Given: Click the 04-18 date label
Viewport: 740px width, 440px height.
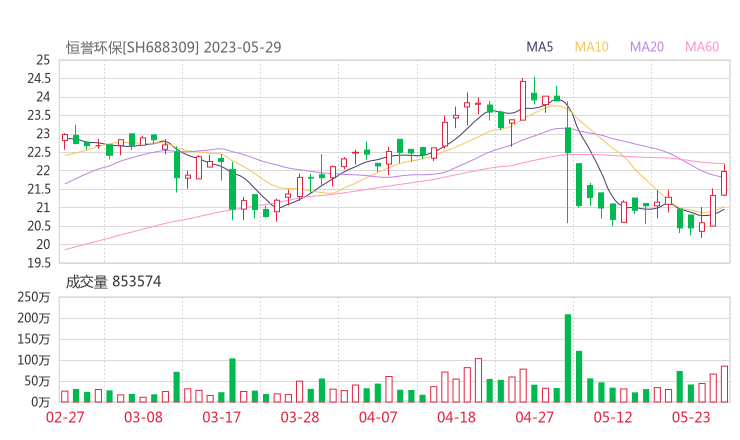Looking at the screenshot, I should (456, 417).
